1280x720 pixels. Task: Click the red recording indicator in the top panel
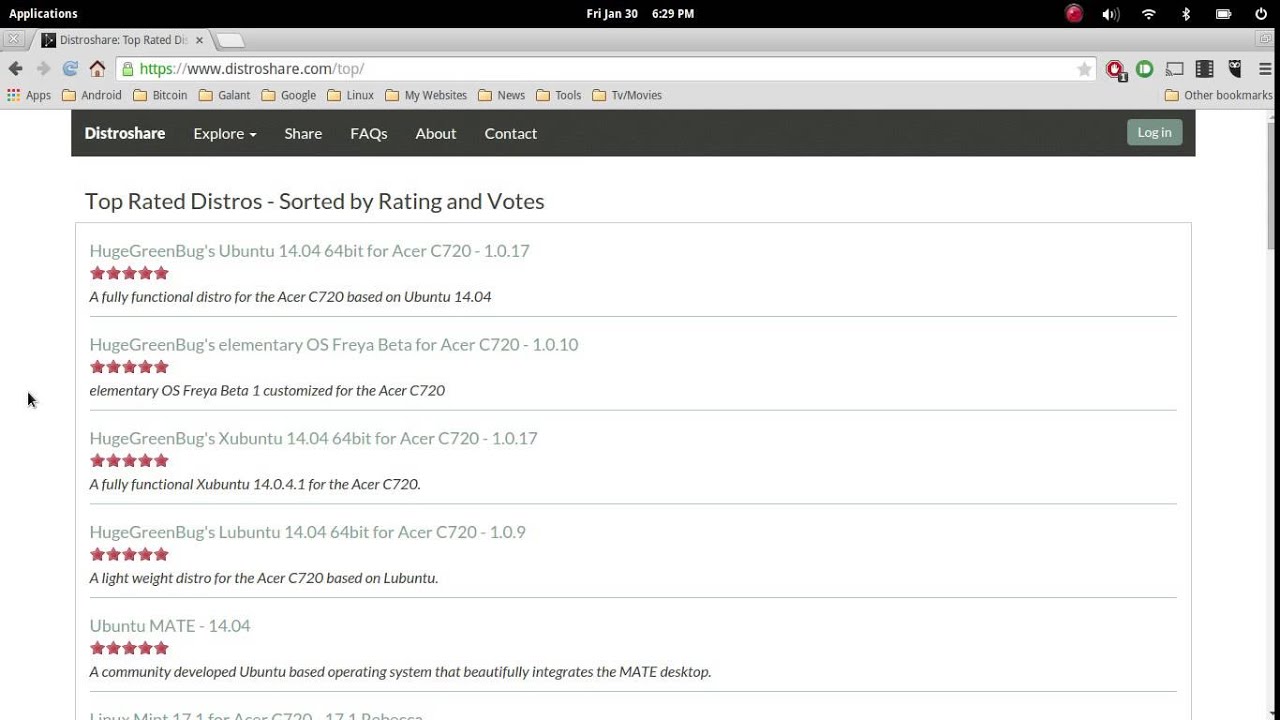click(1074, 14)
